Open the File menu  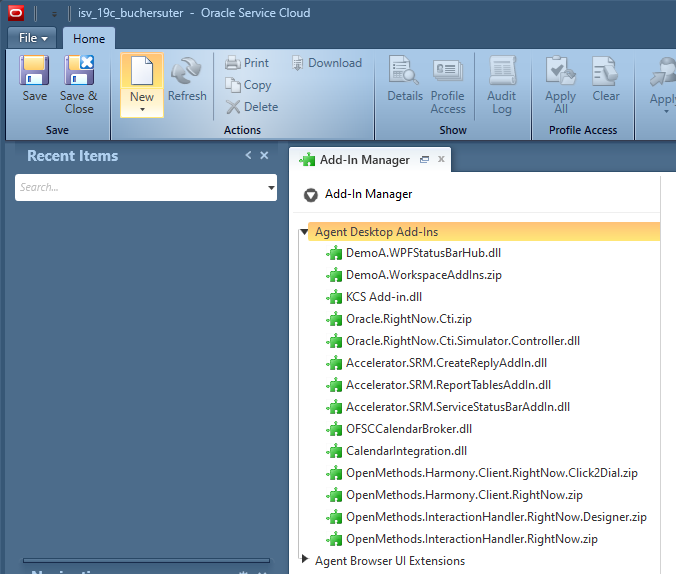[32, 38]
